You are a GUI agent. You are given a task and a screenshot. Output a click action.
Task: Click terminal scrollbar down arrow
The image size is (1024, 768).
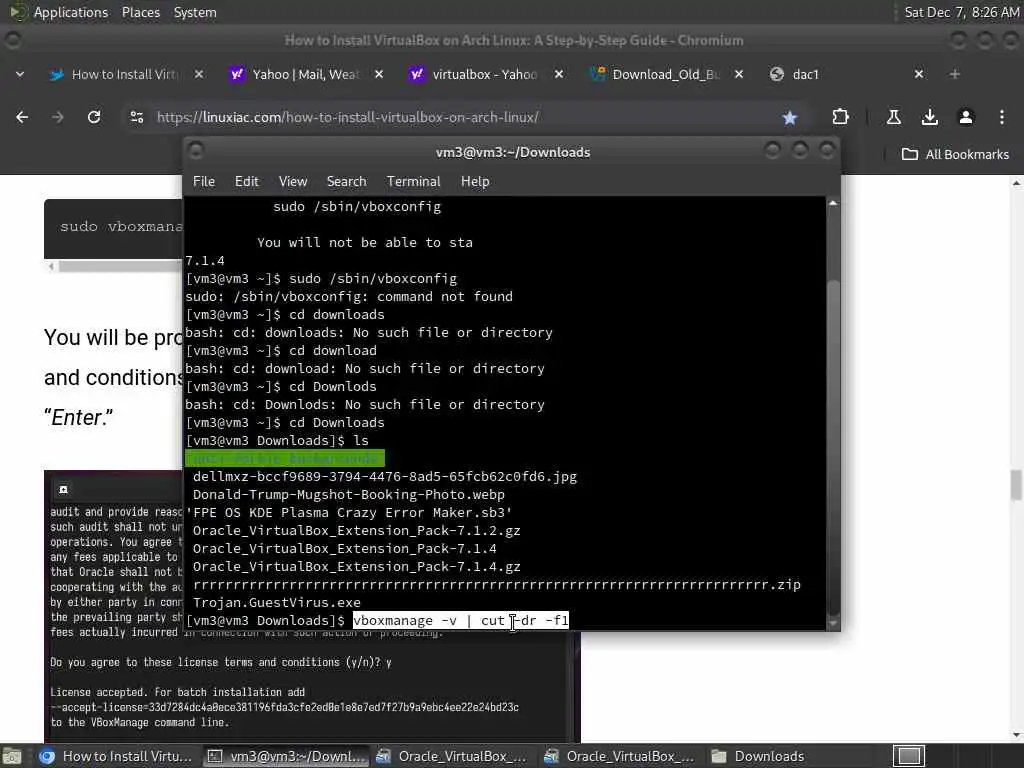(x=833, y=623)
